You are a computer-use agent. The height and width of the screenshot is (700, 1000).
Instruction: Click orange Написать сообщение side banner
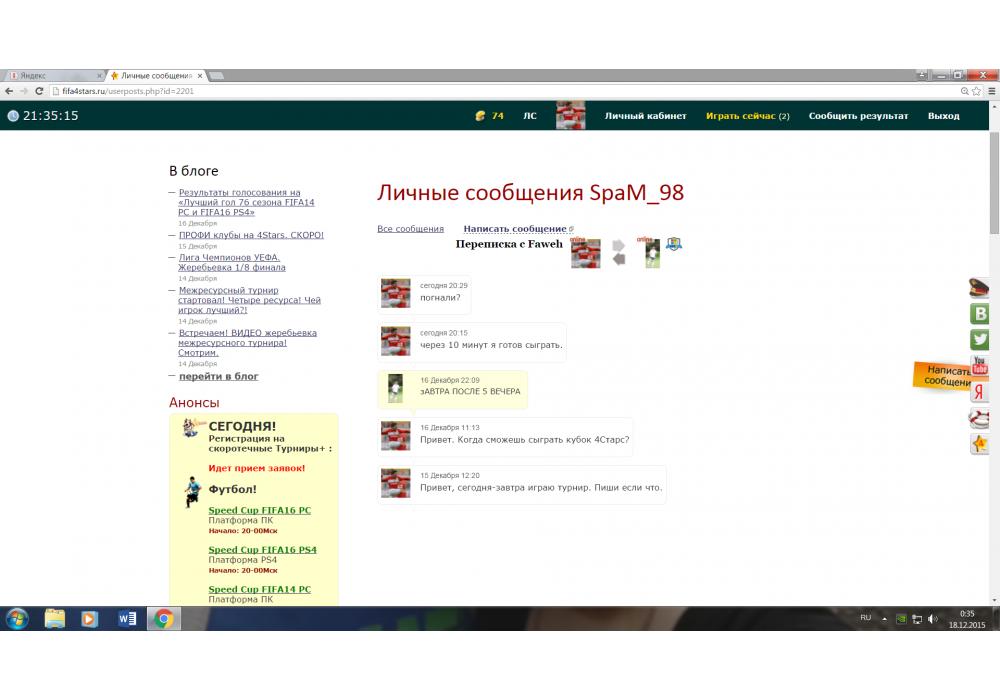pos(941,376)
